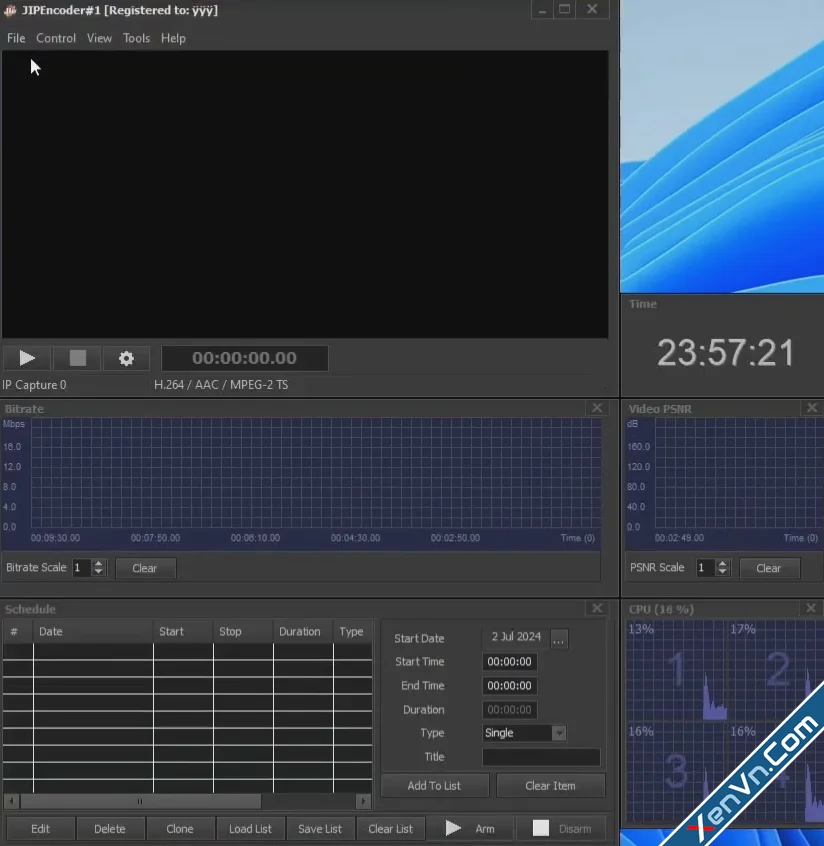Click the PSNR Scale number field
824x846 pixels.
(x=706, y=568)
